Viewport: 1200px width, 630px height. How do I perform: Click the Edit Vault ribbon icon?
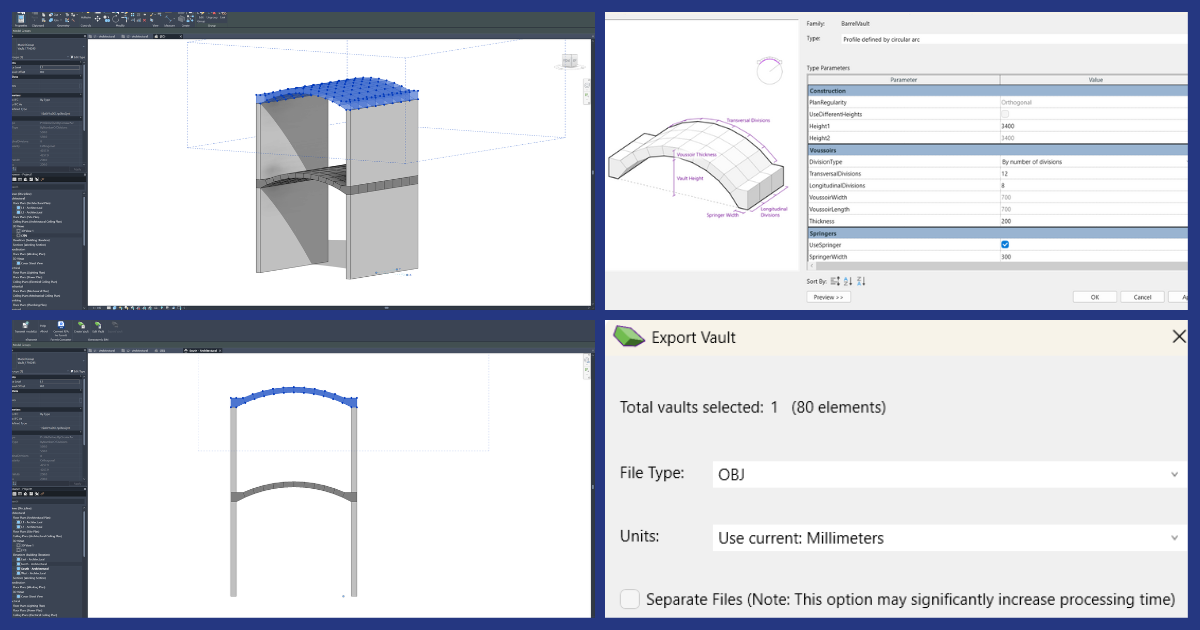click(x=97, y=326)
